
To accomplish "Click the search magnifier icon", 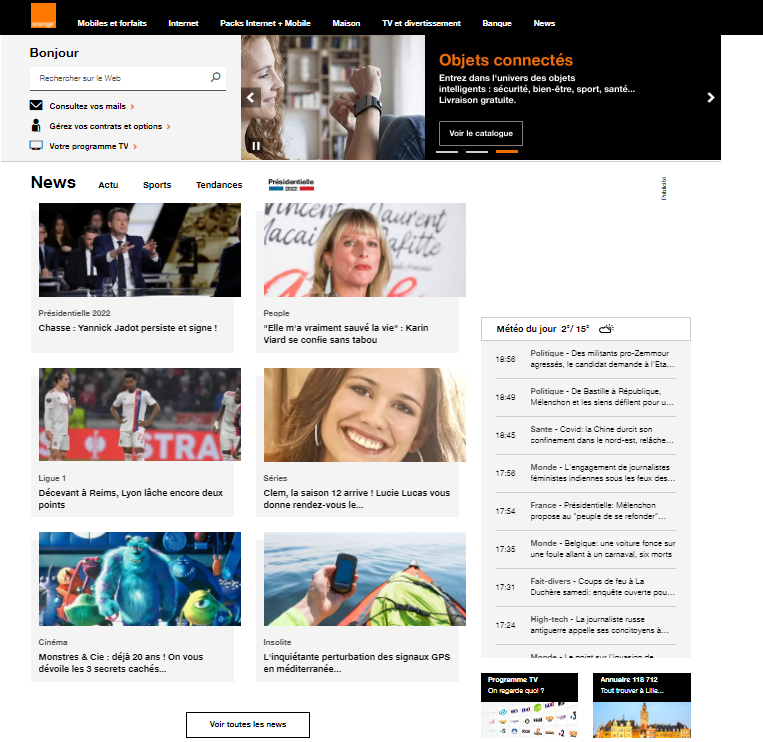I will 215,77.
